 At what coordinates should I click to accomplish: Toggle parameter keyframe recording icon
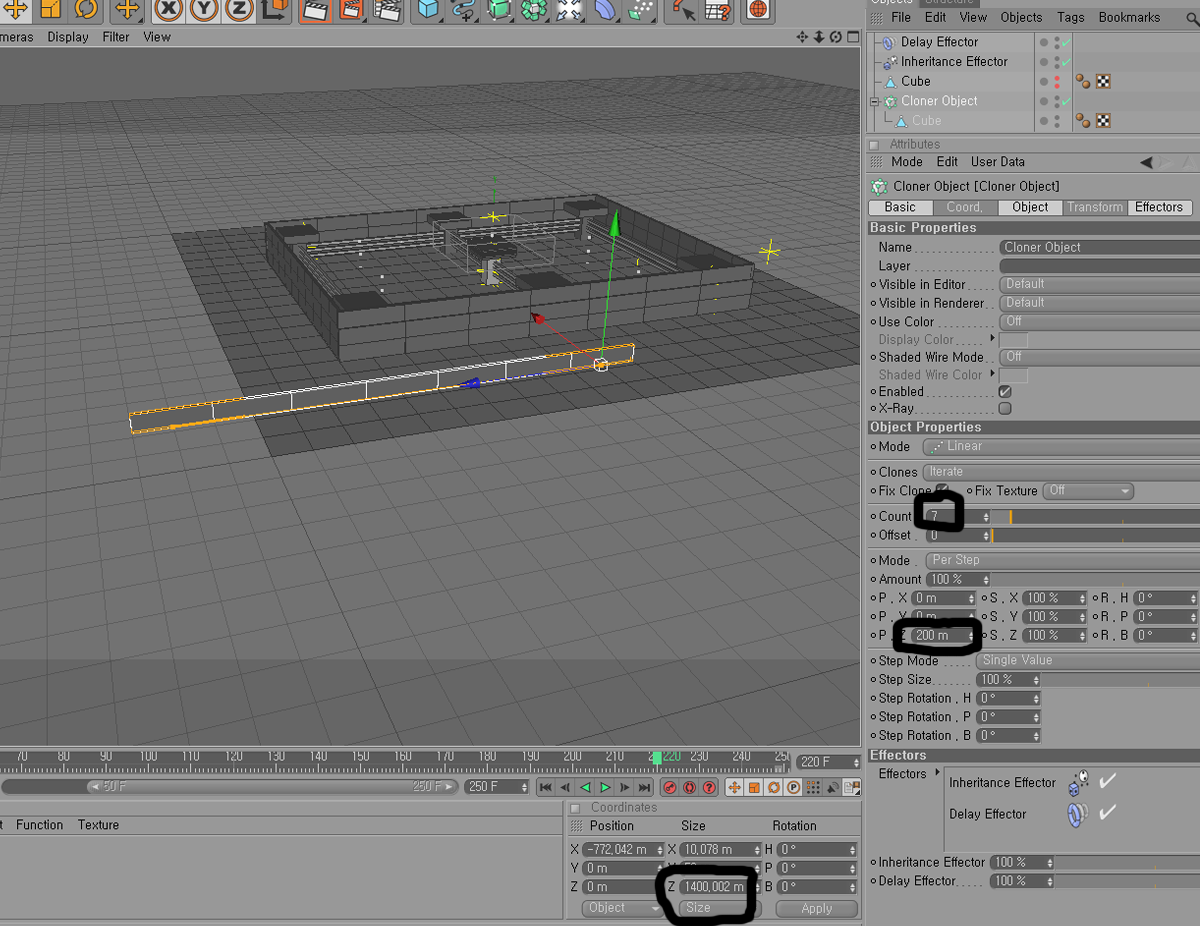click(x=793, y=788)
